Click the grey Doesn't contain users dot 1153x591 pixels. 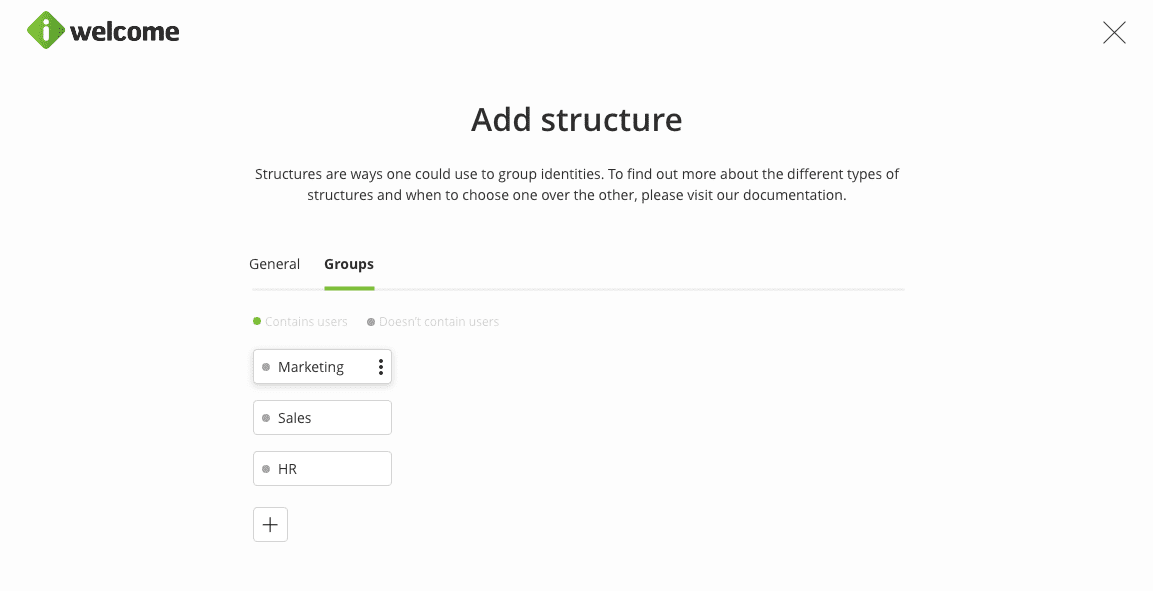tap(371, 322)
